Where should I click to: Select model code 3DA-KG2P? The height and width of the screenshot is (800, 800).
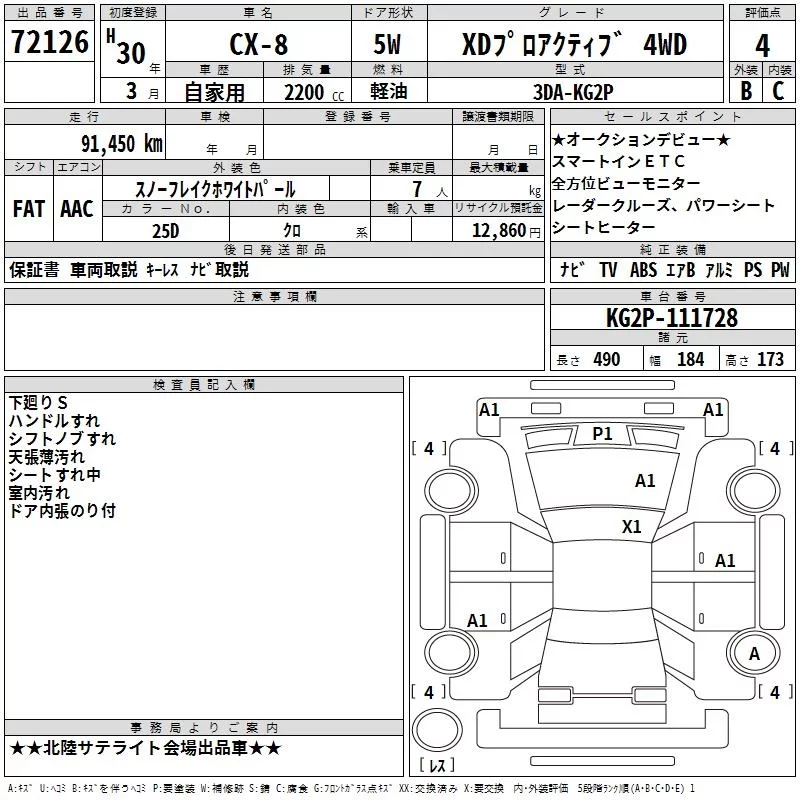(x=573, y=92)
